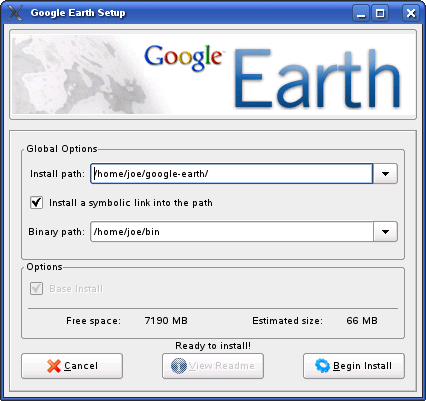The image size is (426, 401).
Task: Open the Install path dropdown arrow
Action: point(385,174)
